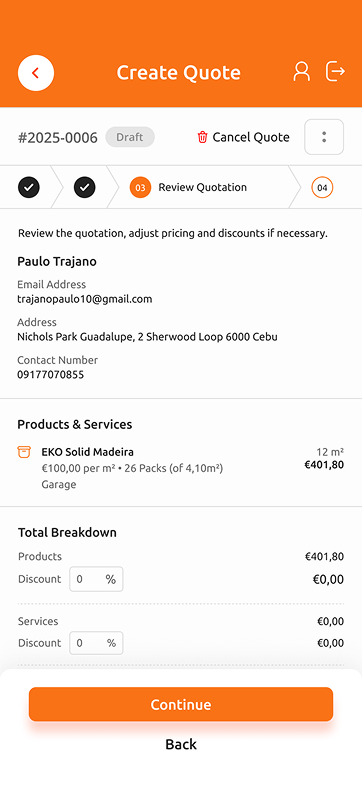This screenshot has height=788, width=362.
Task: Click the Draft status badge
Action: (130, 137)
